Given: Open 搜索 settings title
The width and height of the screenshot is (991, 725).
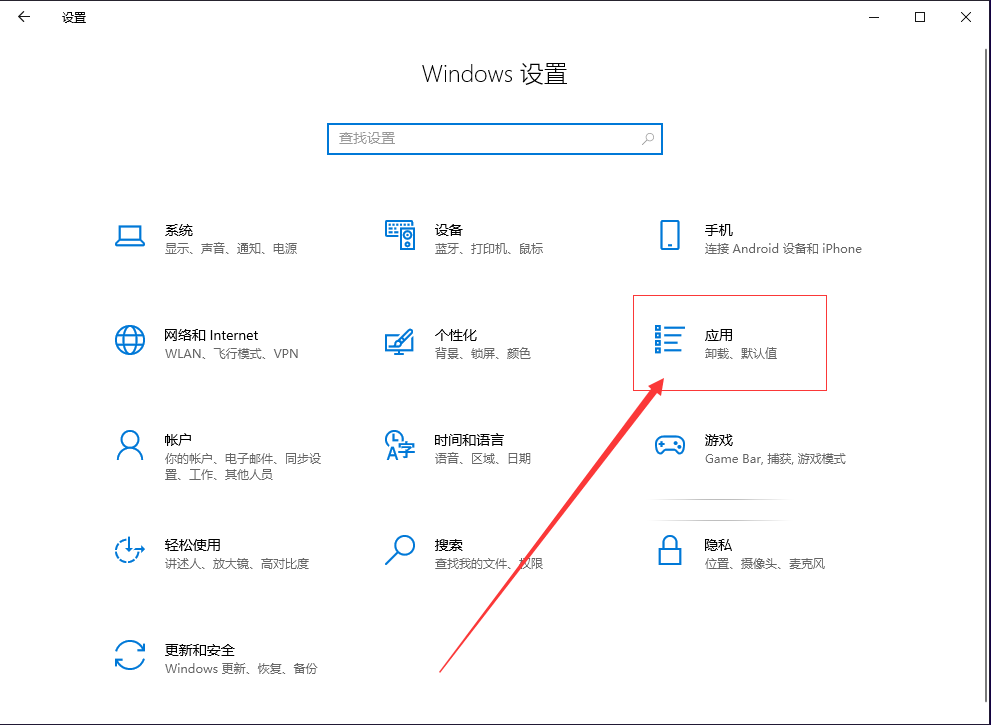Looking at the screenshot, I should click(449, 545).
